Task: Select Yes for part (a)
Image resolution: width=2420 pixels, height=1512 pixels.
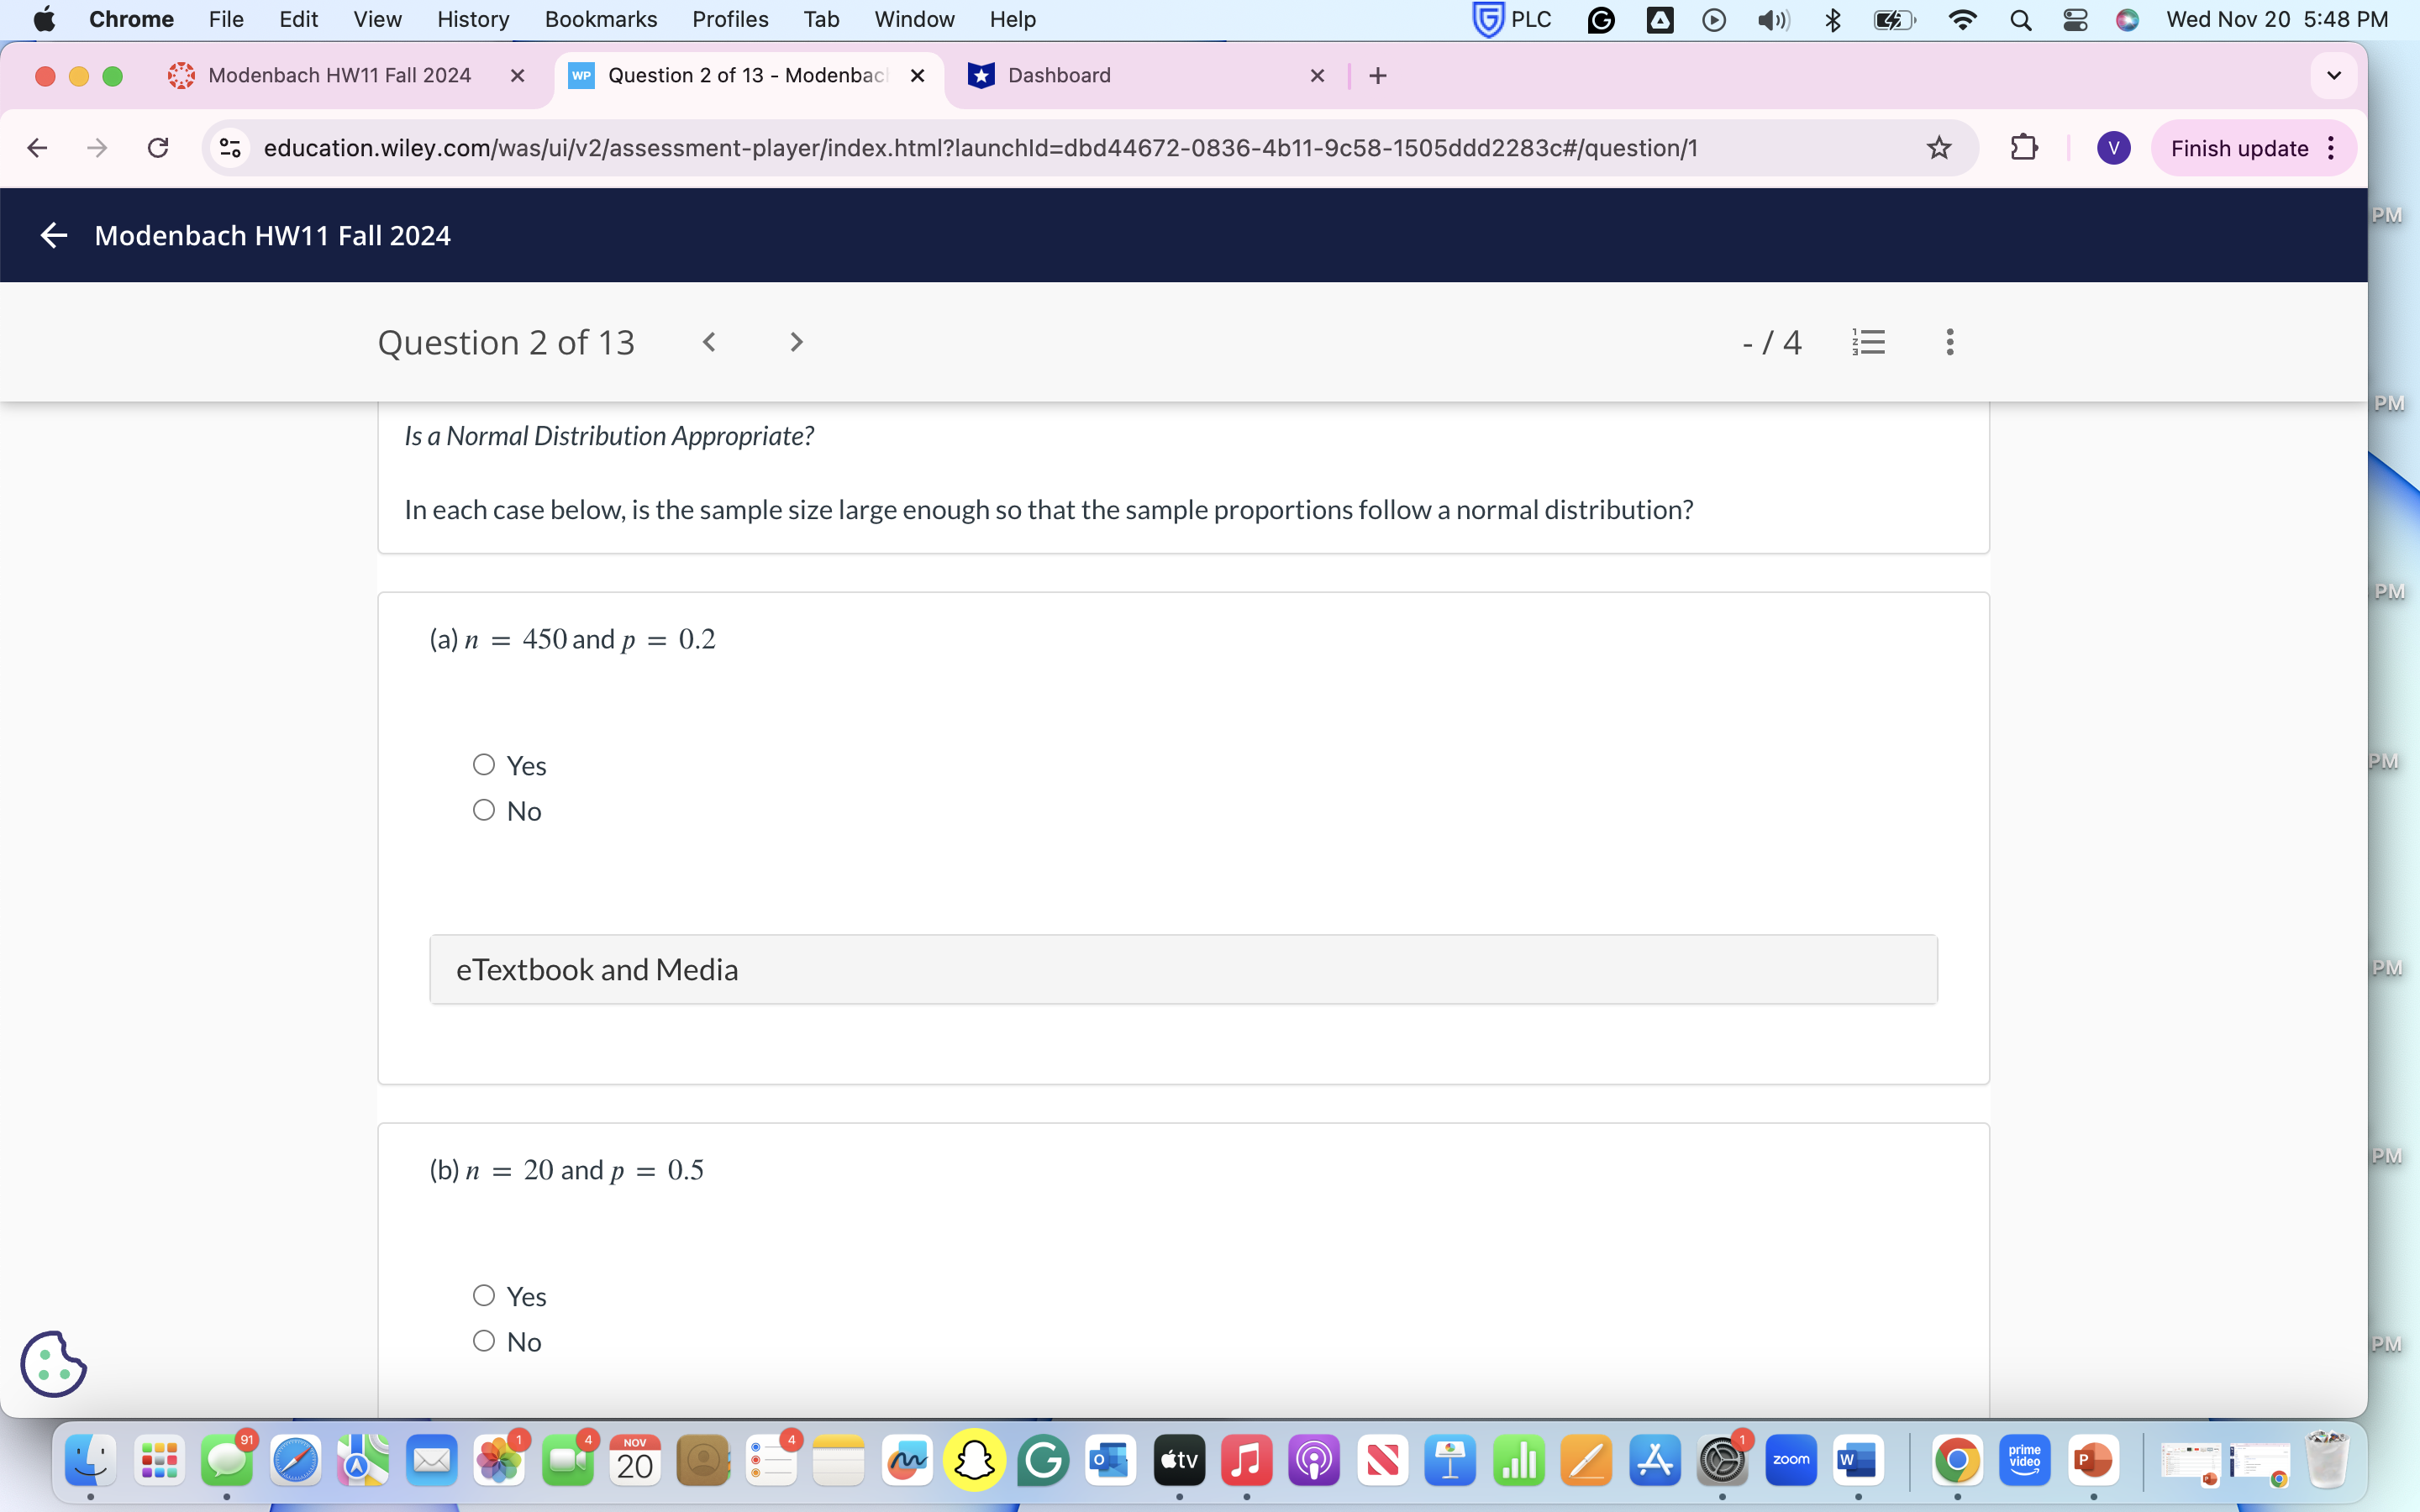Action: (x=484, y=763)
